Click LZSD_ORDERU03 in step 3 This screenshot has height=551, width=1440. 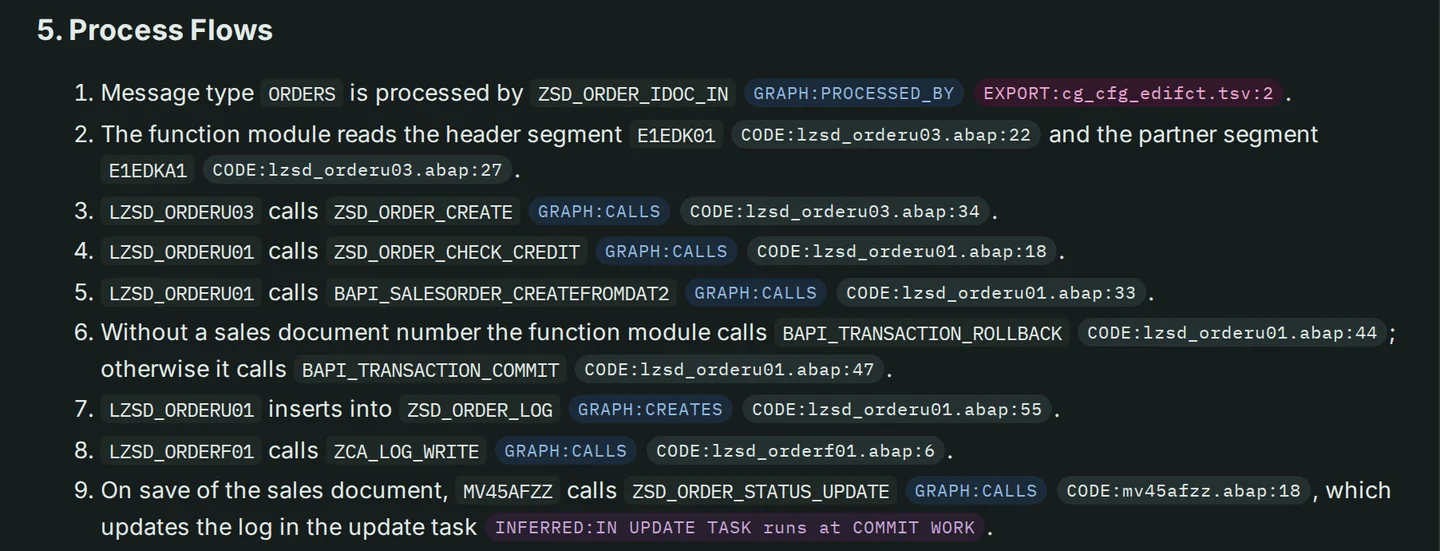[x=181, y=212]
